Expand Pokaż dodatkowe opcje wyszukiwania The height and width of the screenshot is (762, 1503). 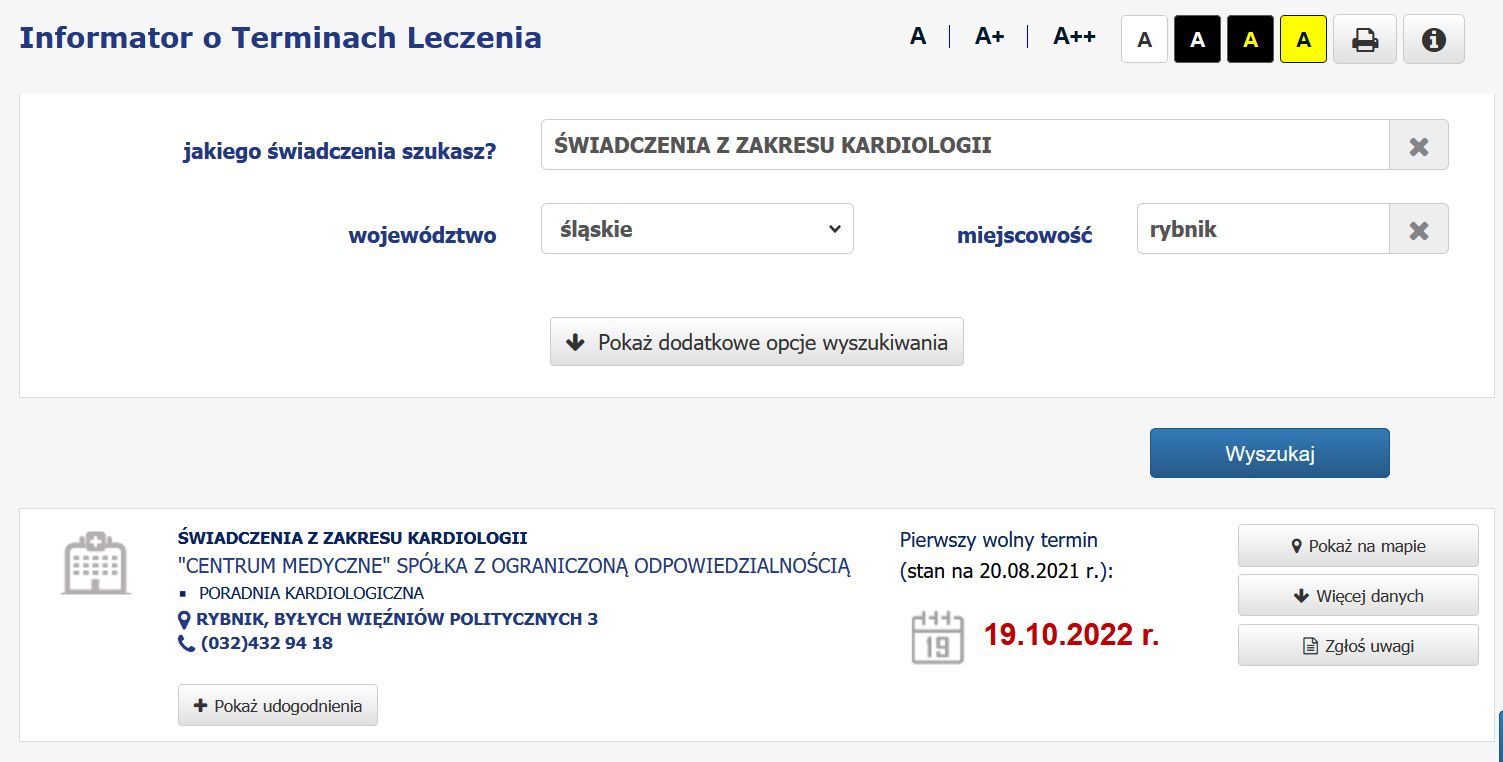757,342
